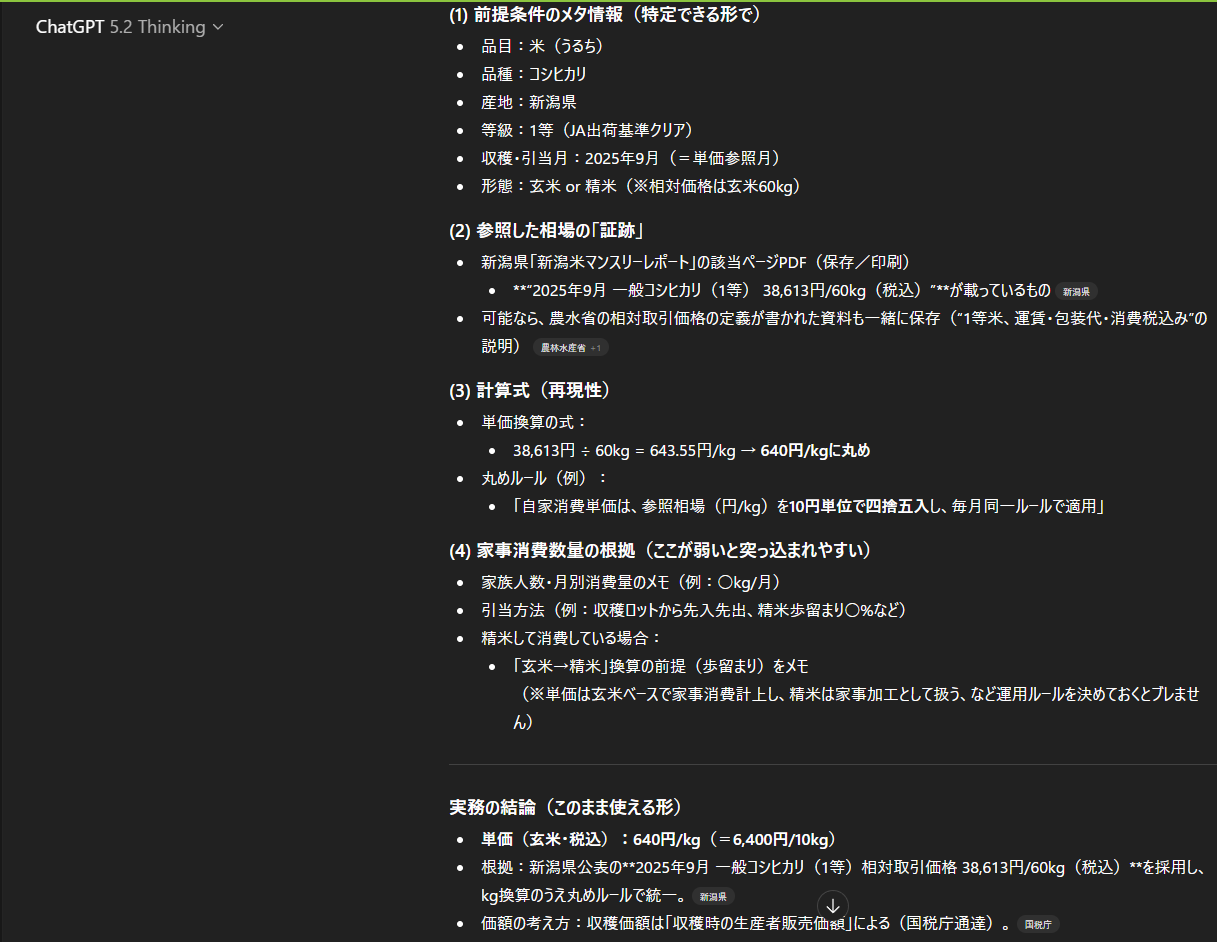Expand hidden sources via the +1 chip
1217x942 pixels.
pyautogui.click(x=597, y=347)
